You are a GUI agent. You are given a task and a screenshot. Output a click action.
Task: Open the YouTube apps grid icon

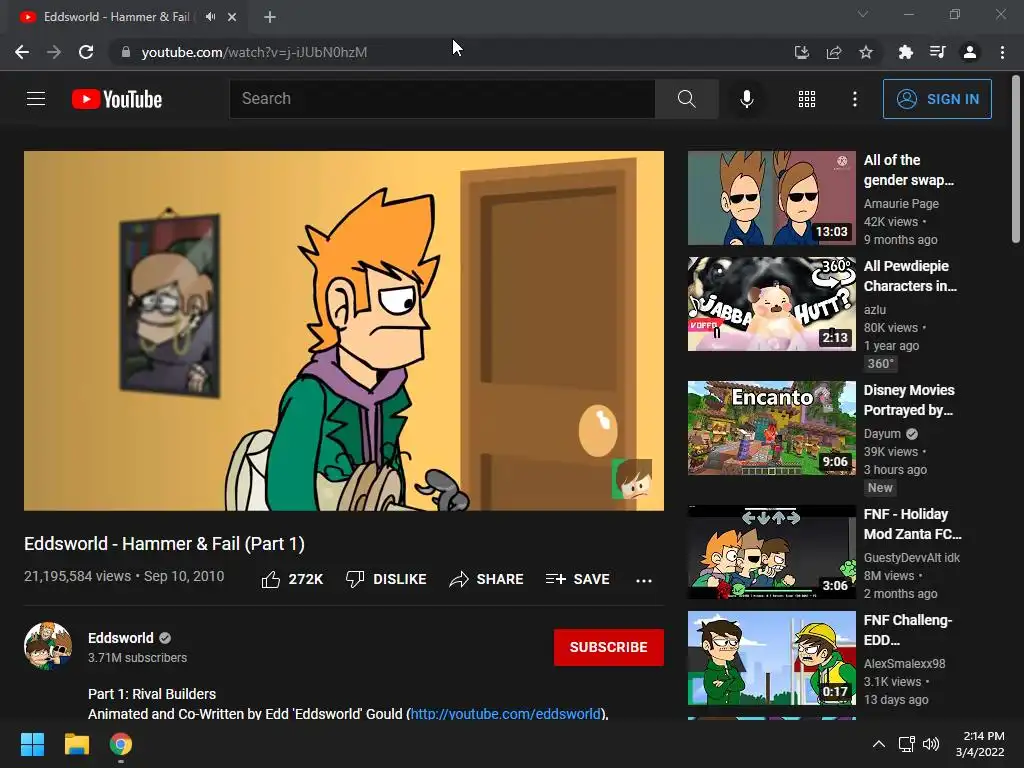(807, 99)
